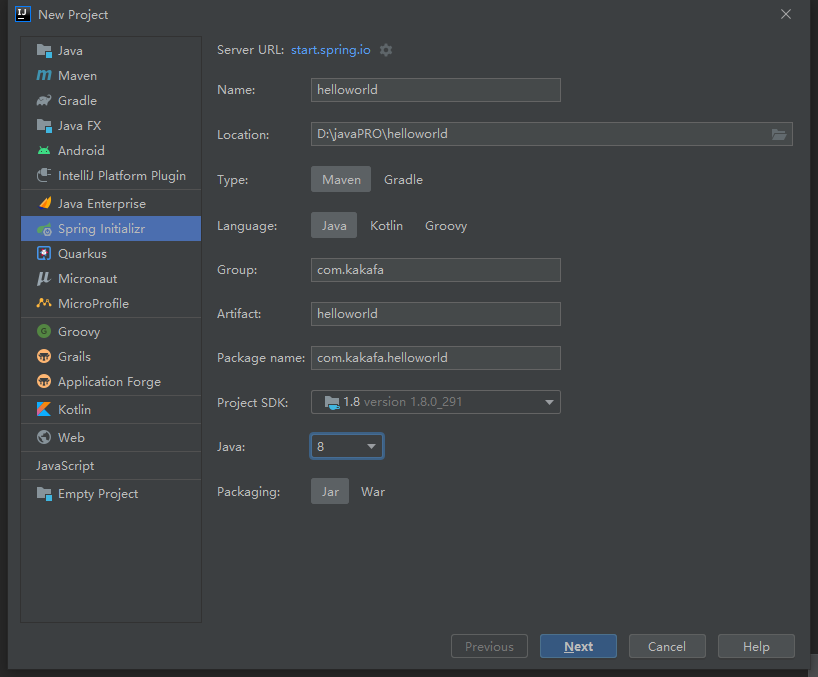The image size is (818, 677).
Task: Click the Web globe icon
Action: tap(44, 437)
